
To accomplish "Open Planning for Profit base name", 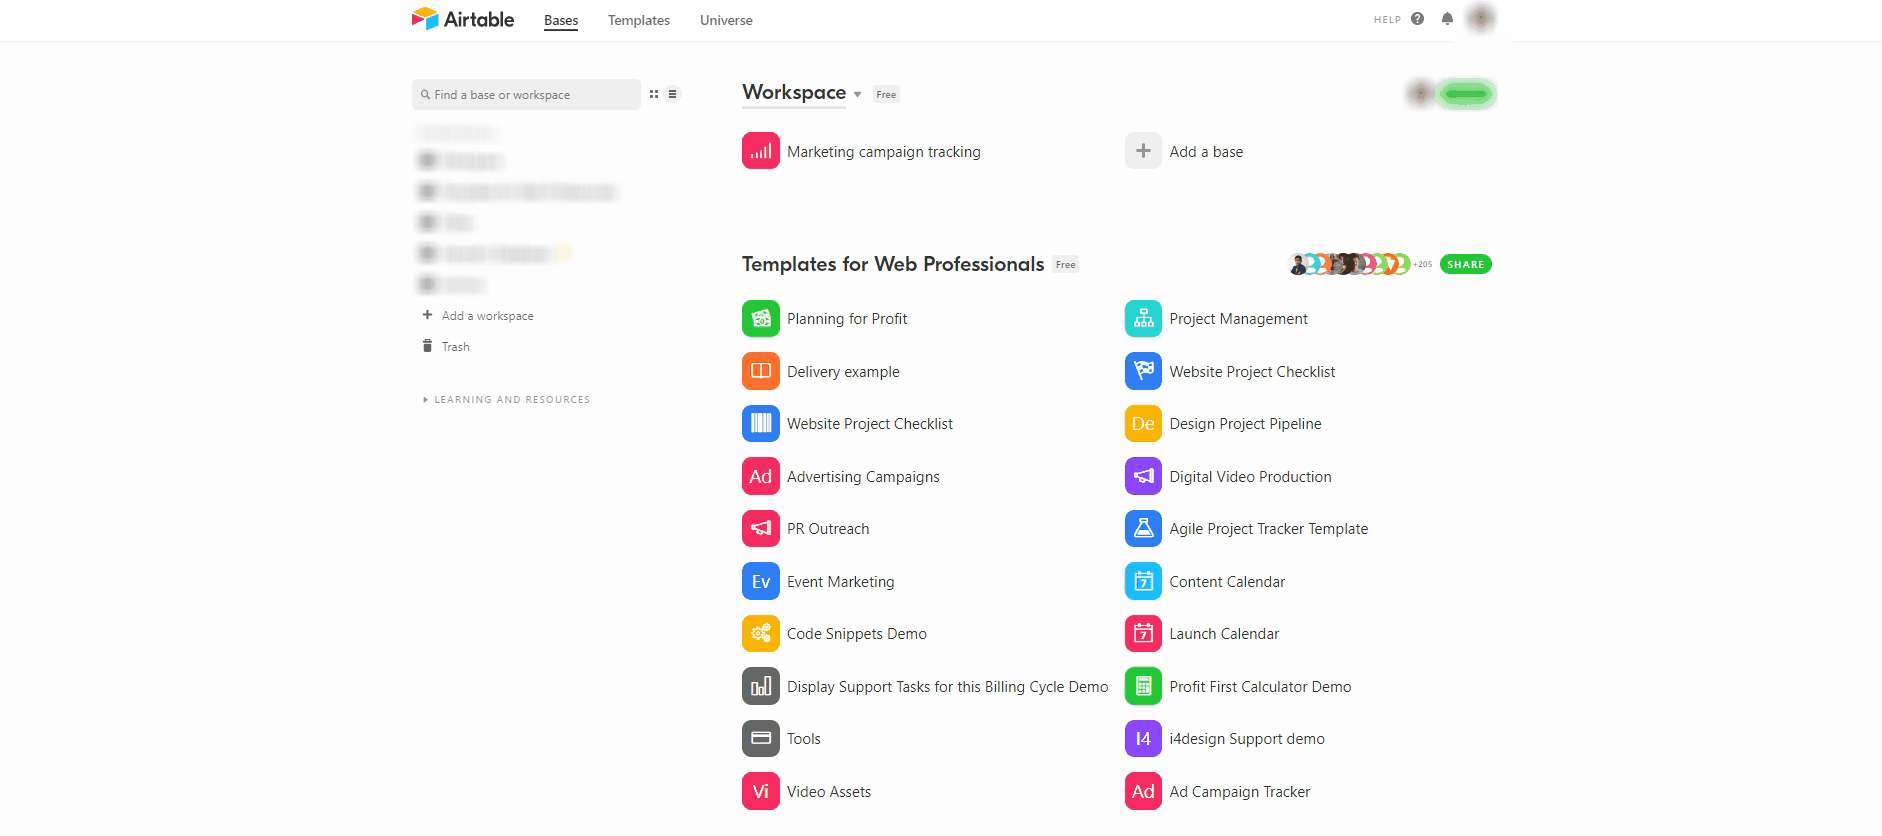I will pyautogui.click(x=847, y=319).
